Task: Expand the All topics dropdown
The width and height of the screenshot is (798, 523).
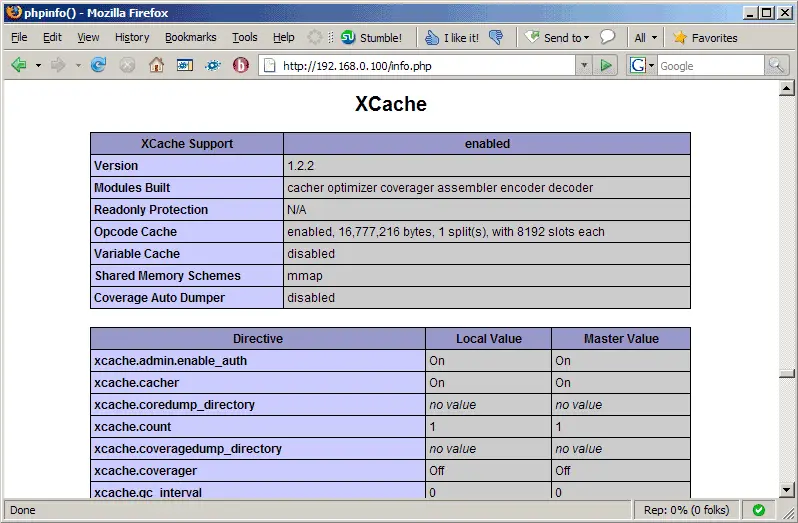Action: pos(645,37)
